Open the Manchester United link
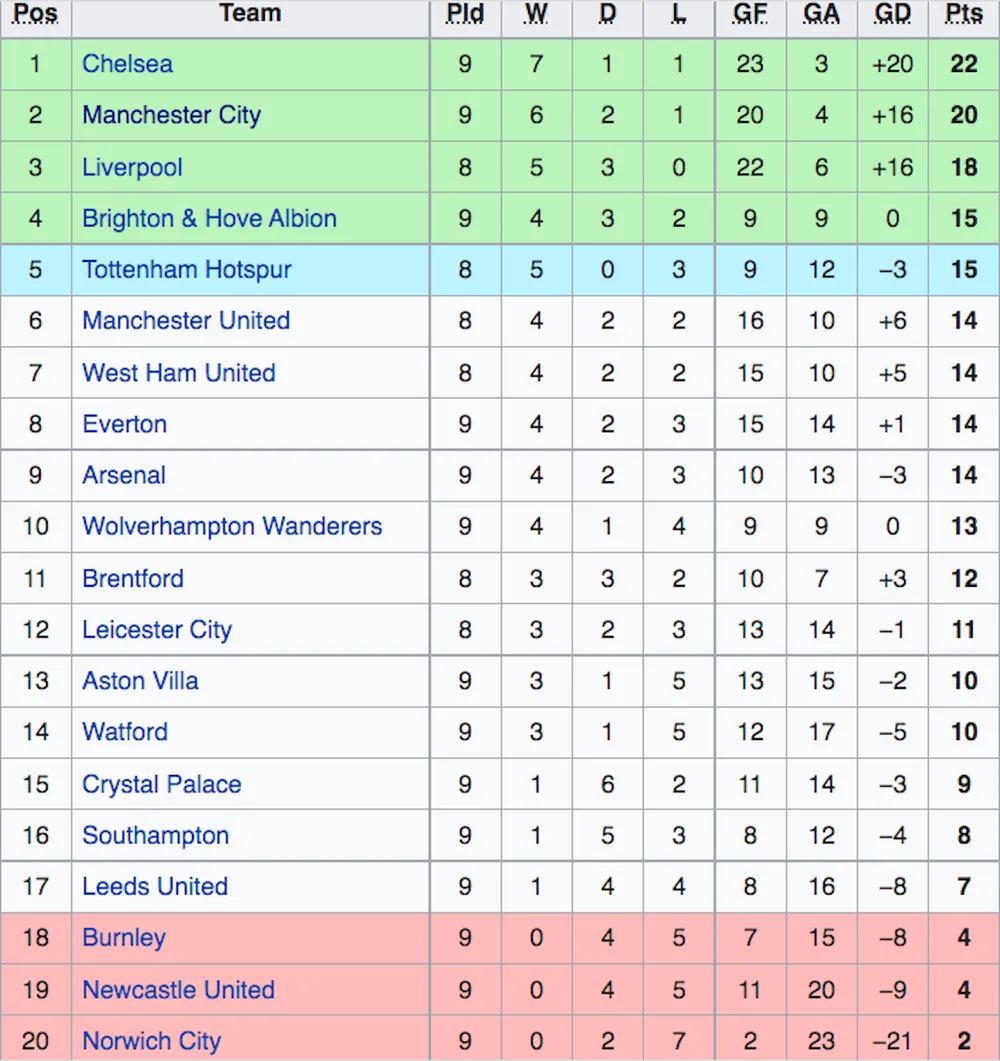1000x1061 pixels. click(x=185, y=321)
